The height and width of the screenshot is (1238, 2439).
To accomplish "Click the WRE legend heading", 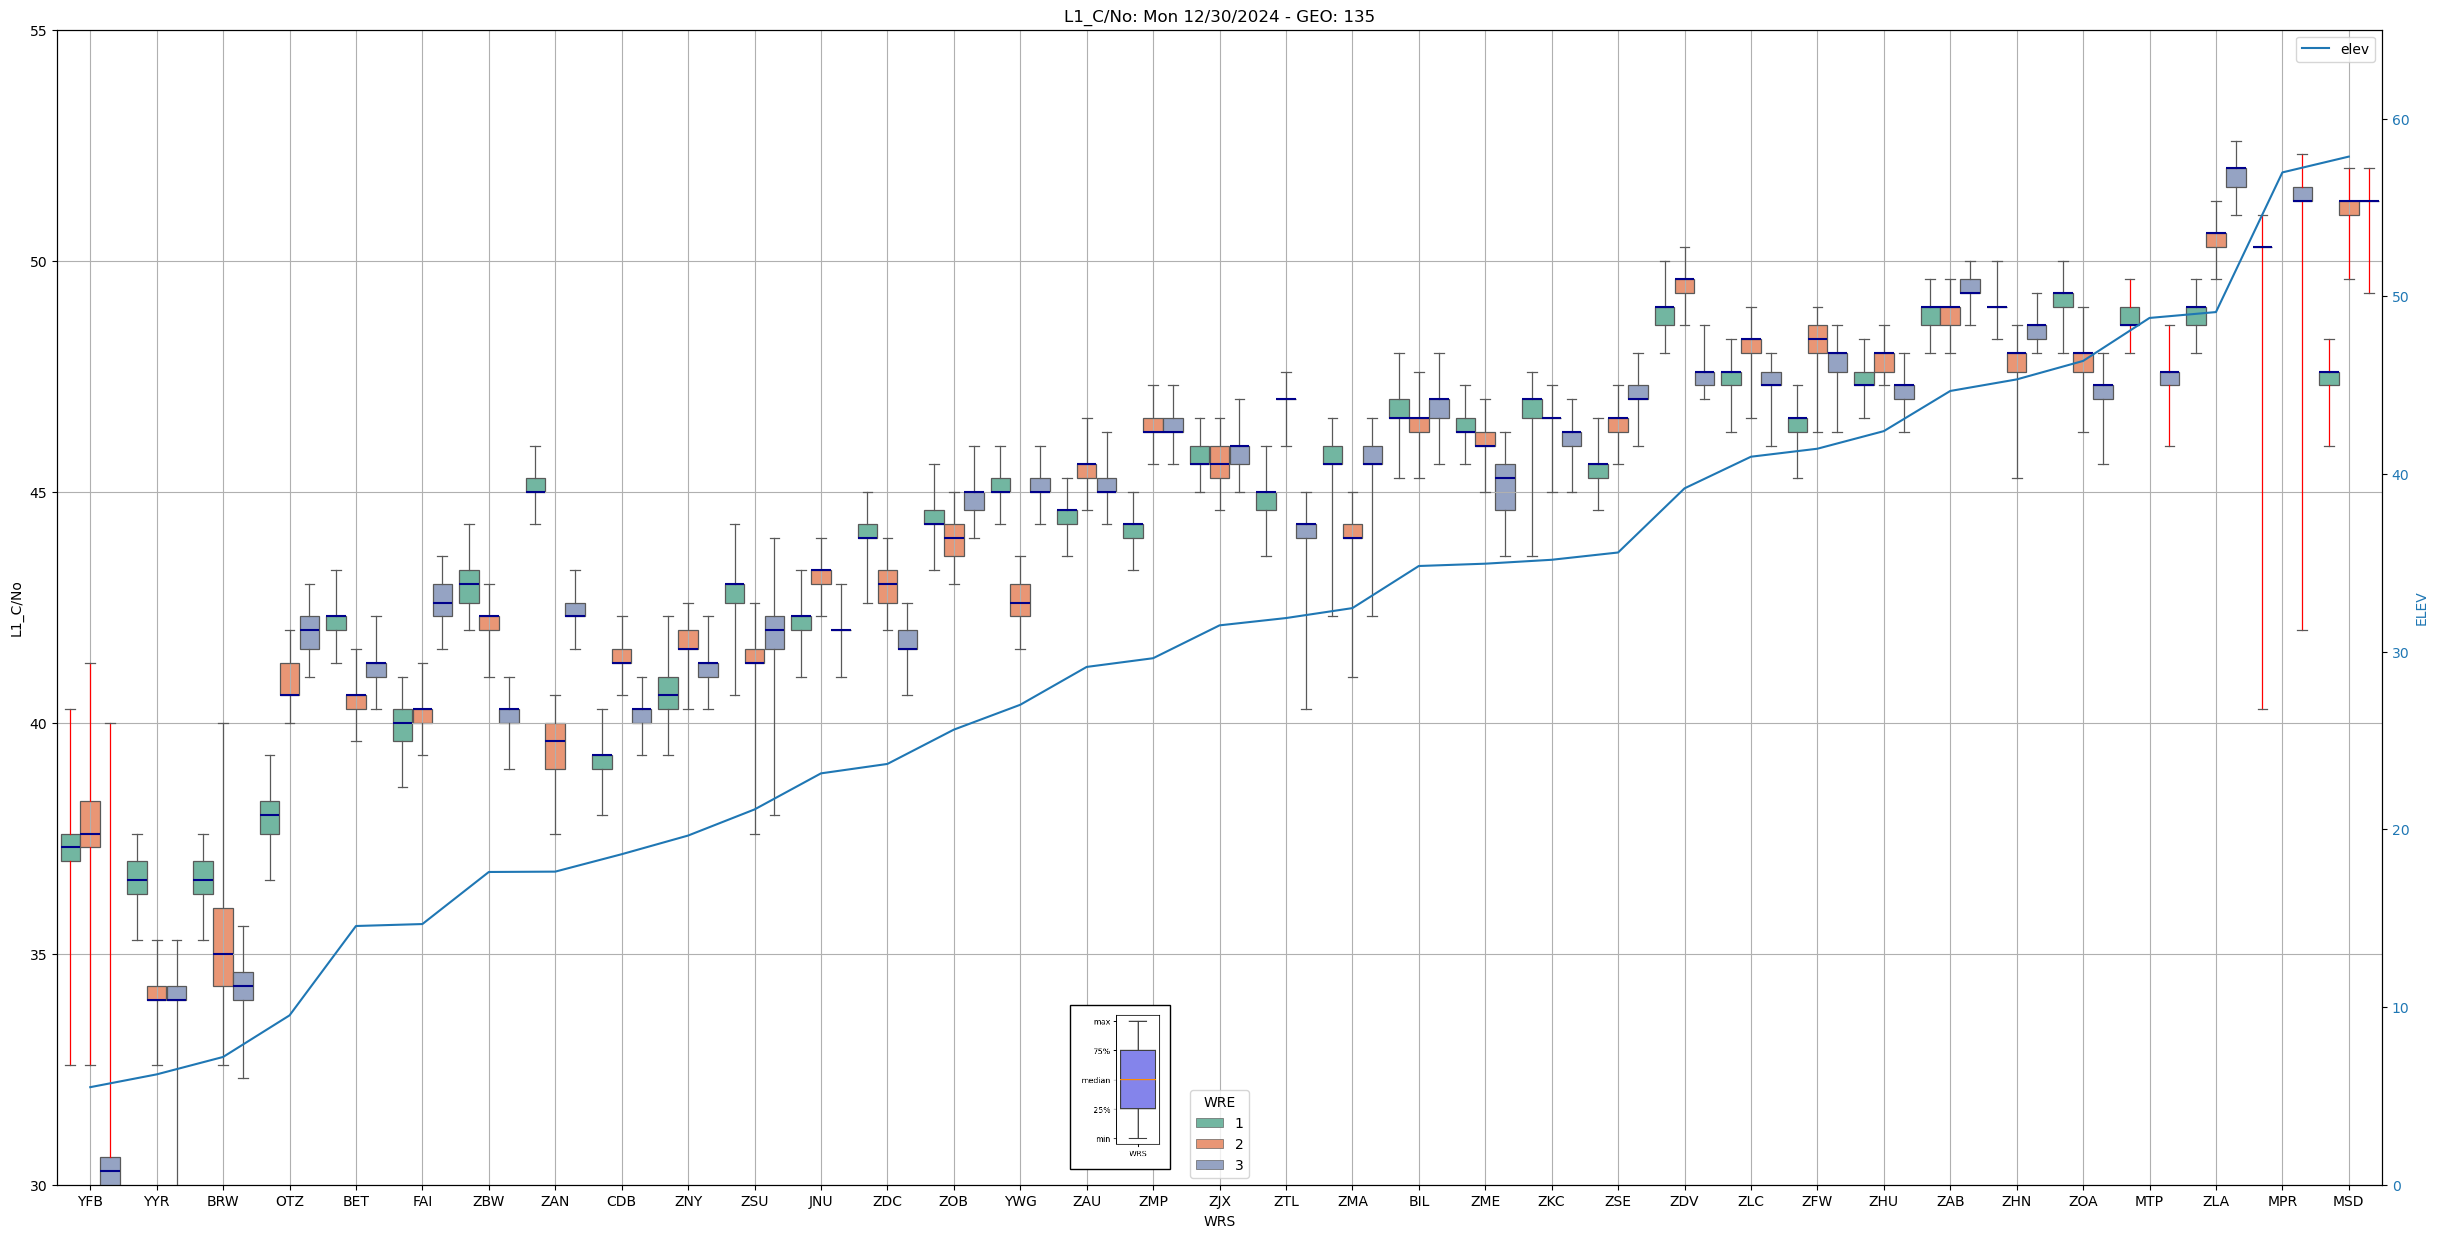I will [1219, 1102].
